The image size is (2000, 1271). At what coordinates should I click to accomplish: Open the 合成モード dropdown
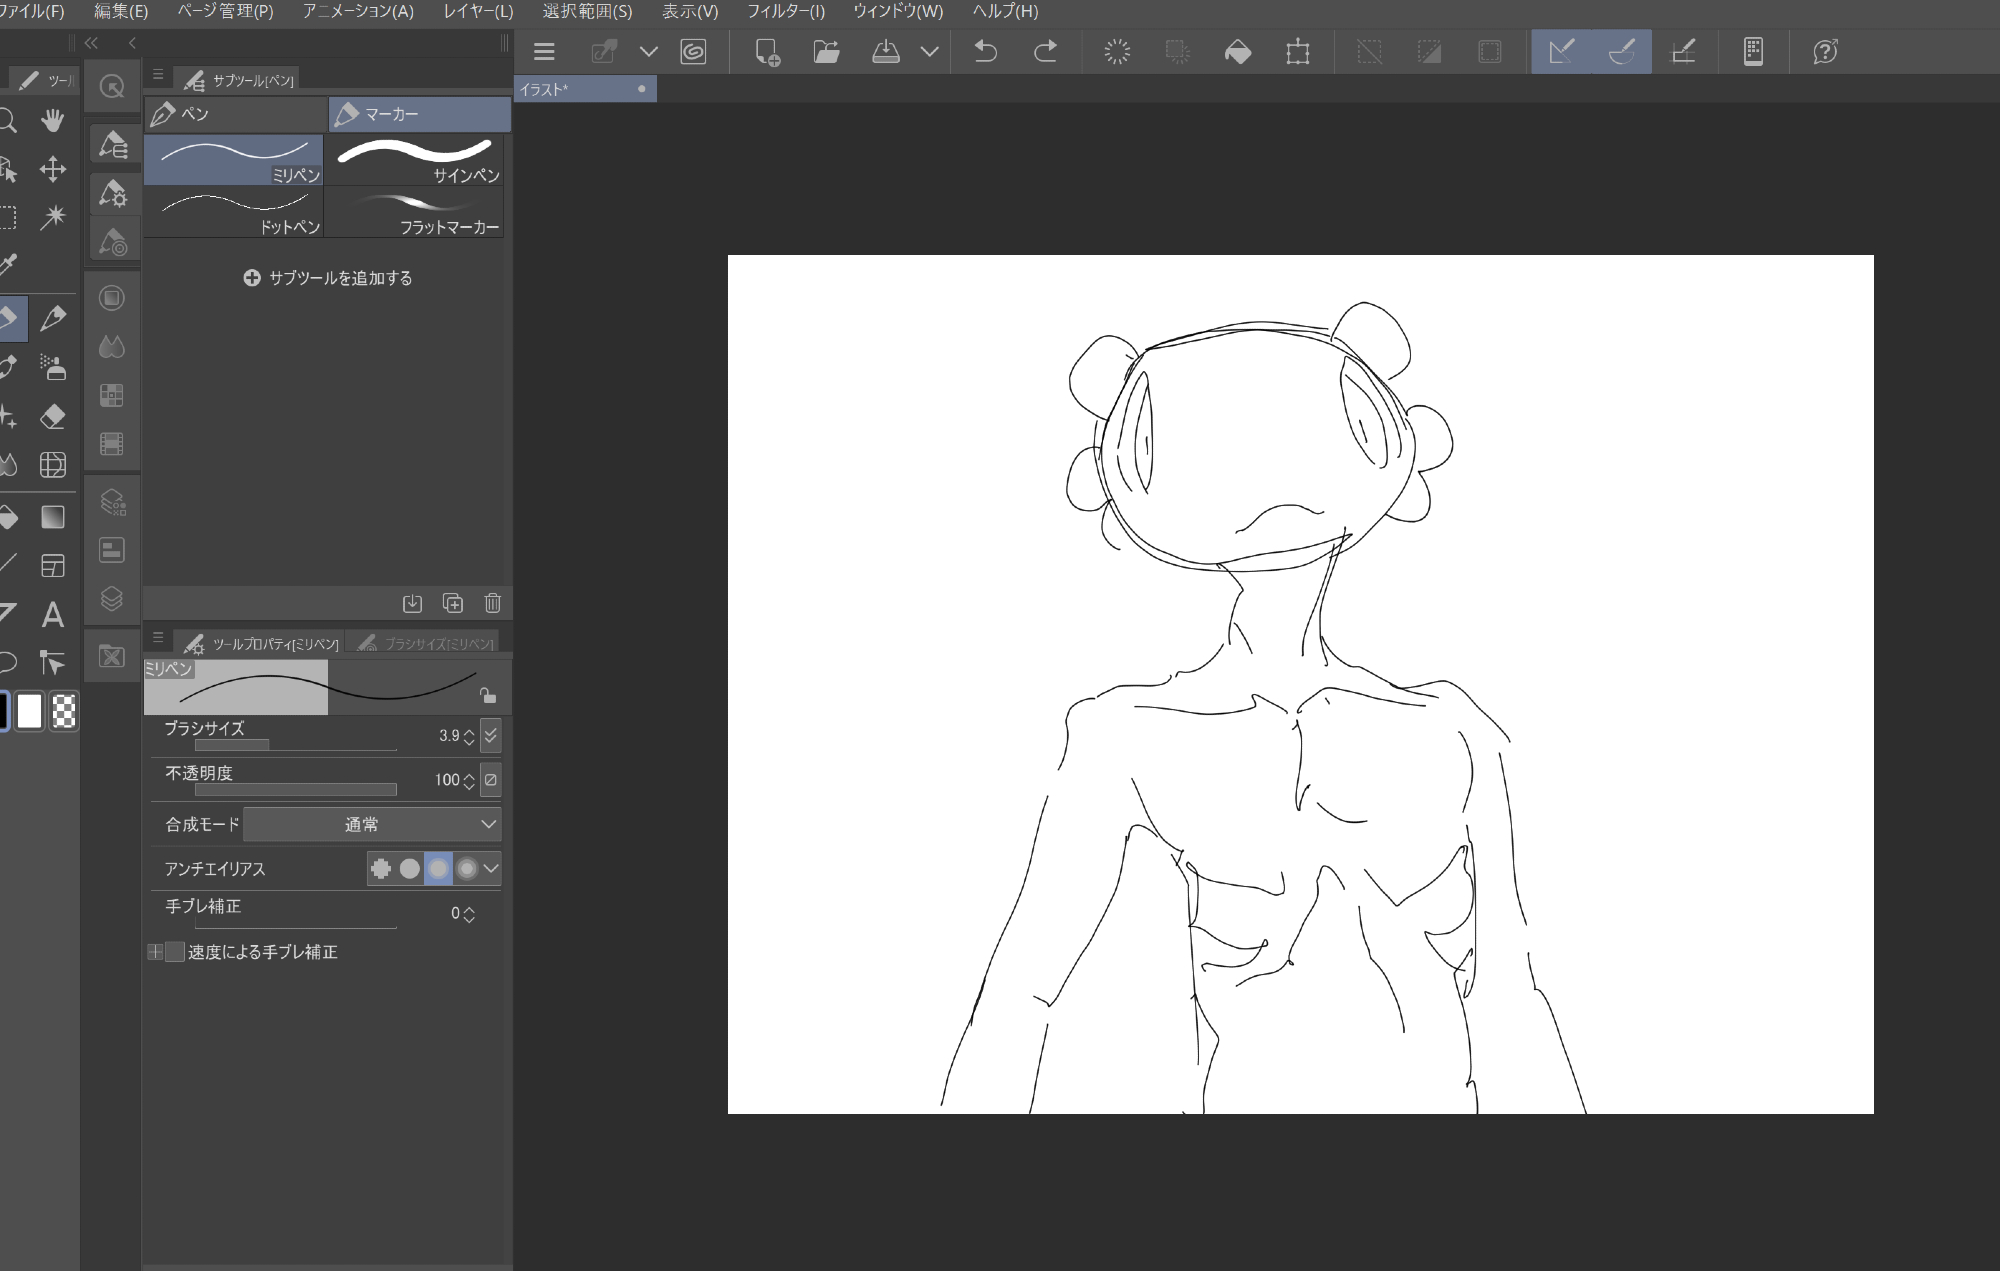point(372,824)
